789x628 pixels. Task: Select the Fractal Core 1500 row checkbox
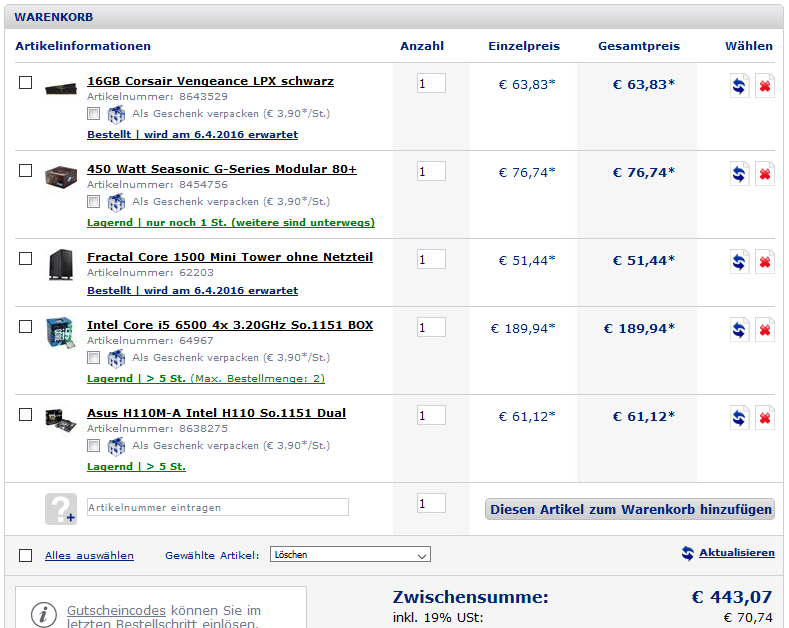[25, 259]
